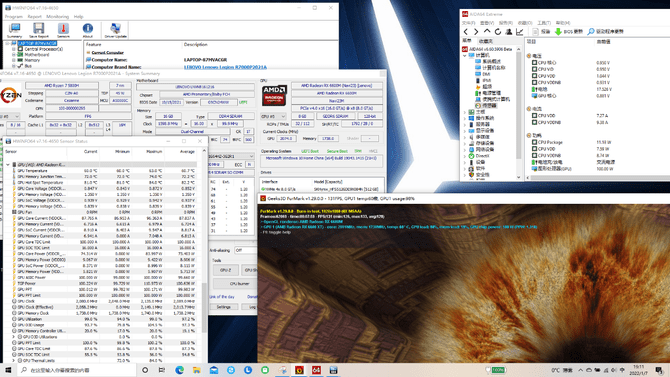Open Sensors via the thermometer icon
This screenshot has height=377, width=670.
(63, 30)
